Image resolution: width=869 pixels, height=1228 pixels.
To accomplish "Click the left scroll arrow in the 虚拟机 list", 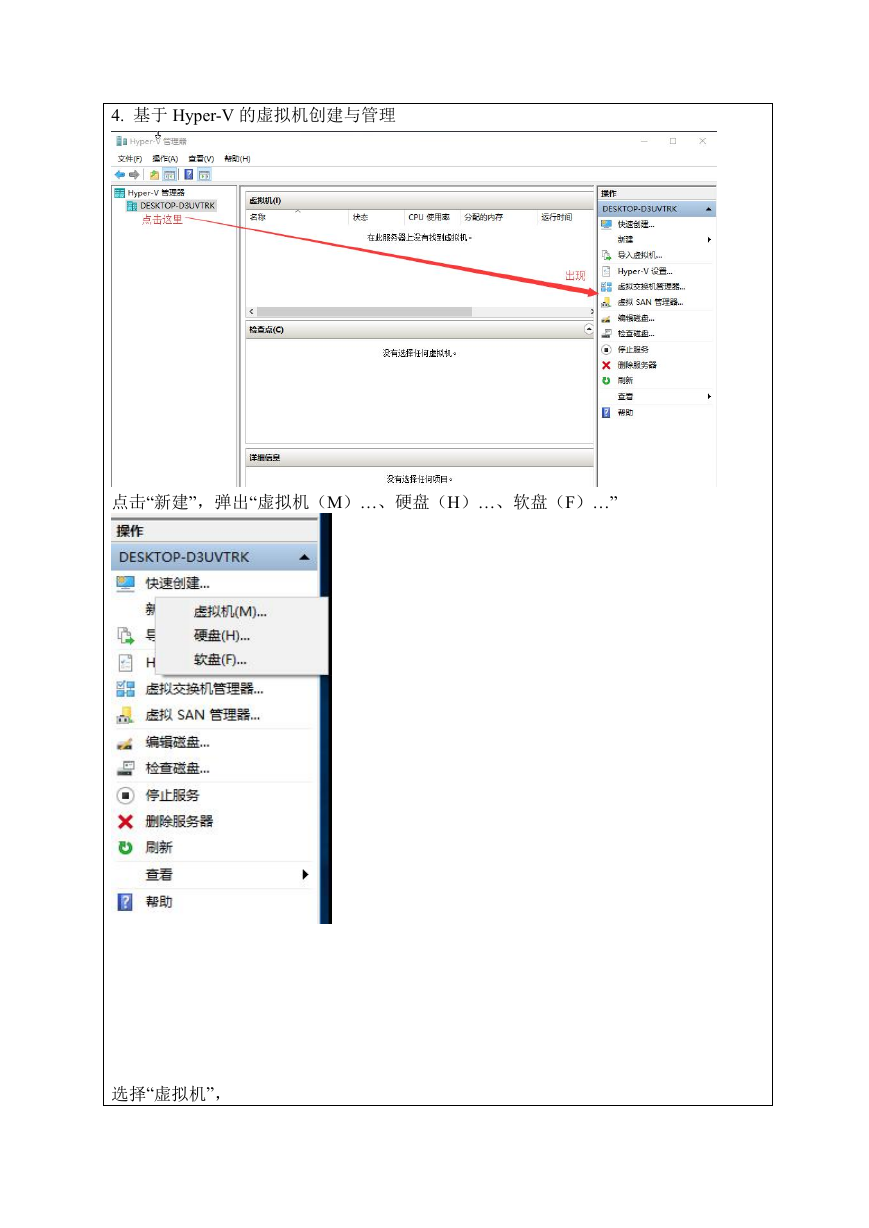I will click(x=250, y=312).
